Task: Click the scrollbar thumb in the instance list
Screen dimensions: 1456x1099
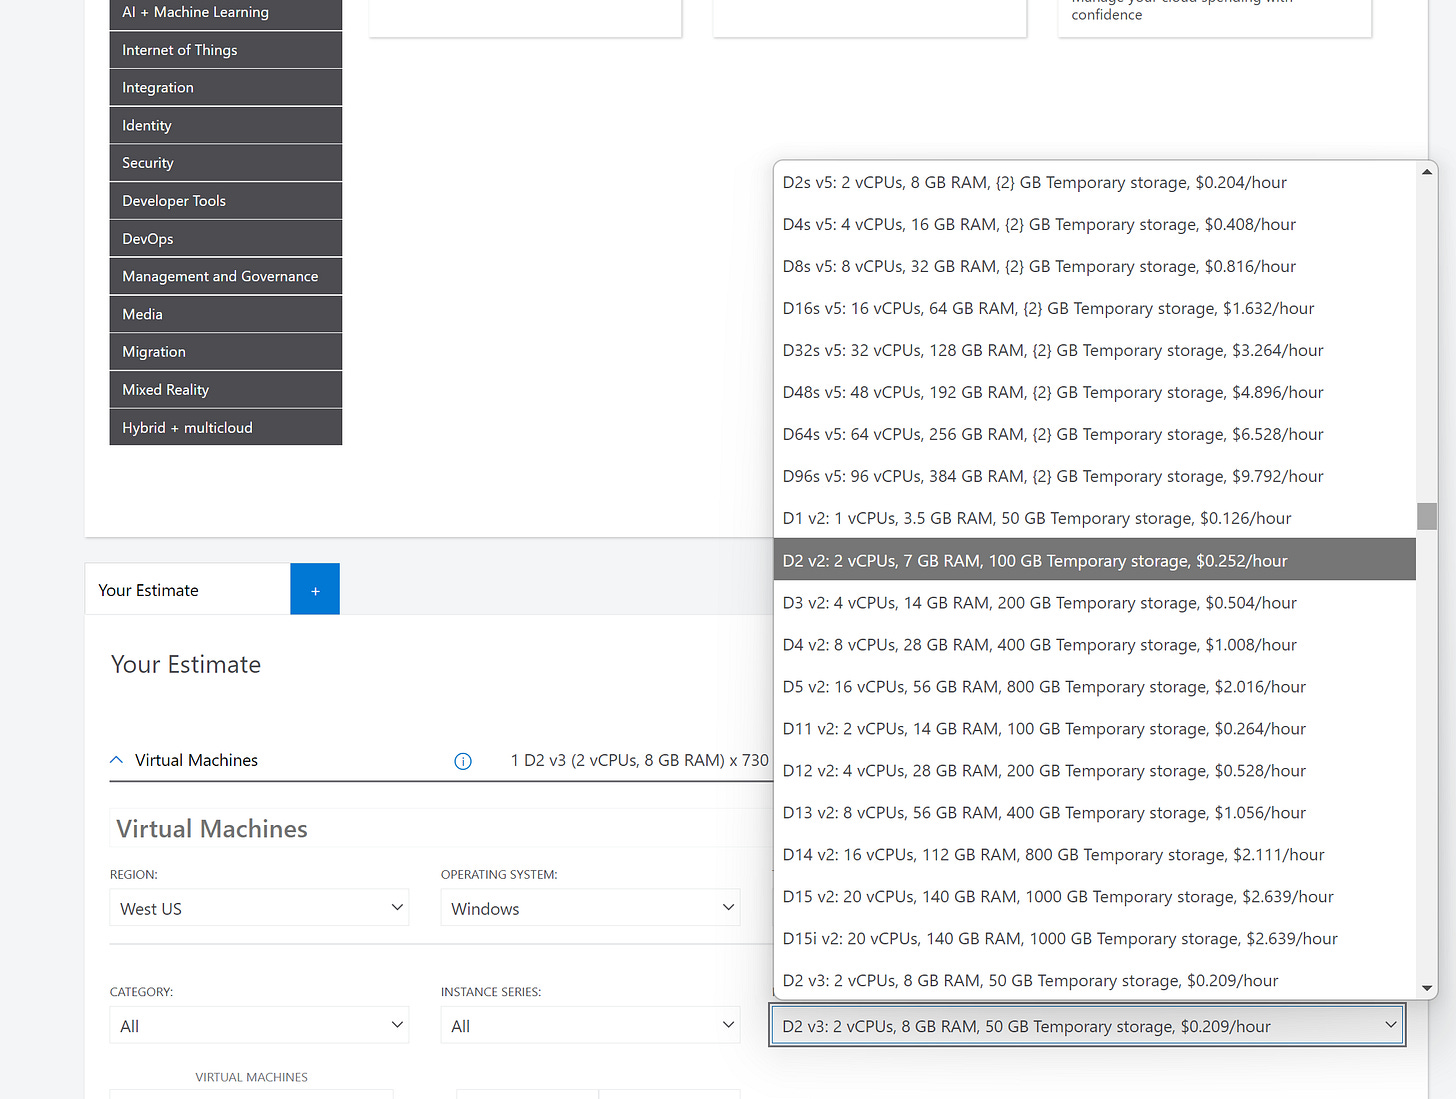Action: [1427, 516]
